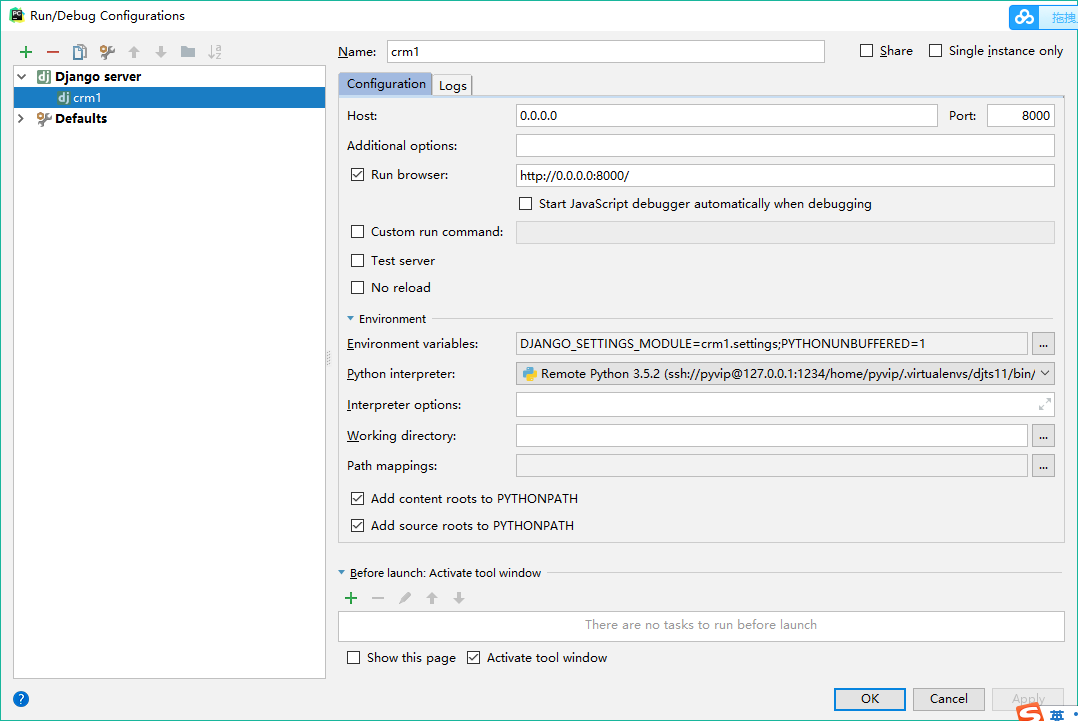Move before launch task up
Viewport: 1078px width, 721px height.
point(432,598)
